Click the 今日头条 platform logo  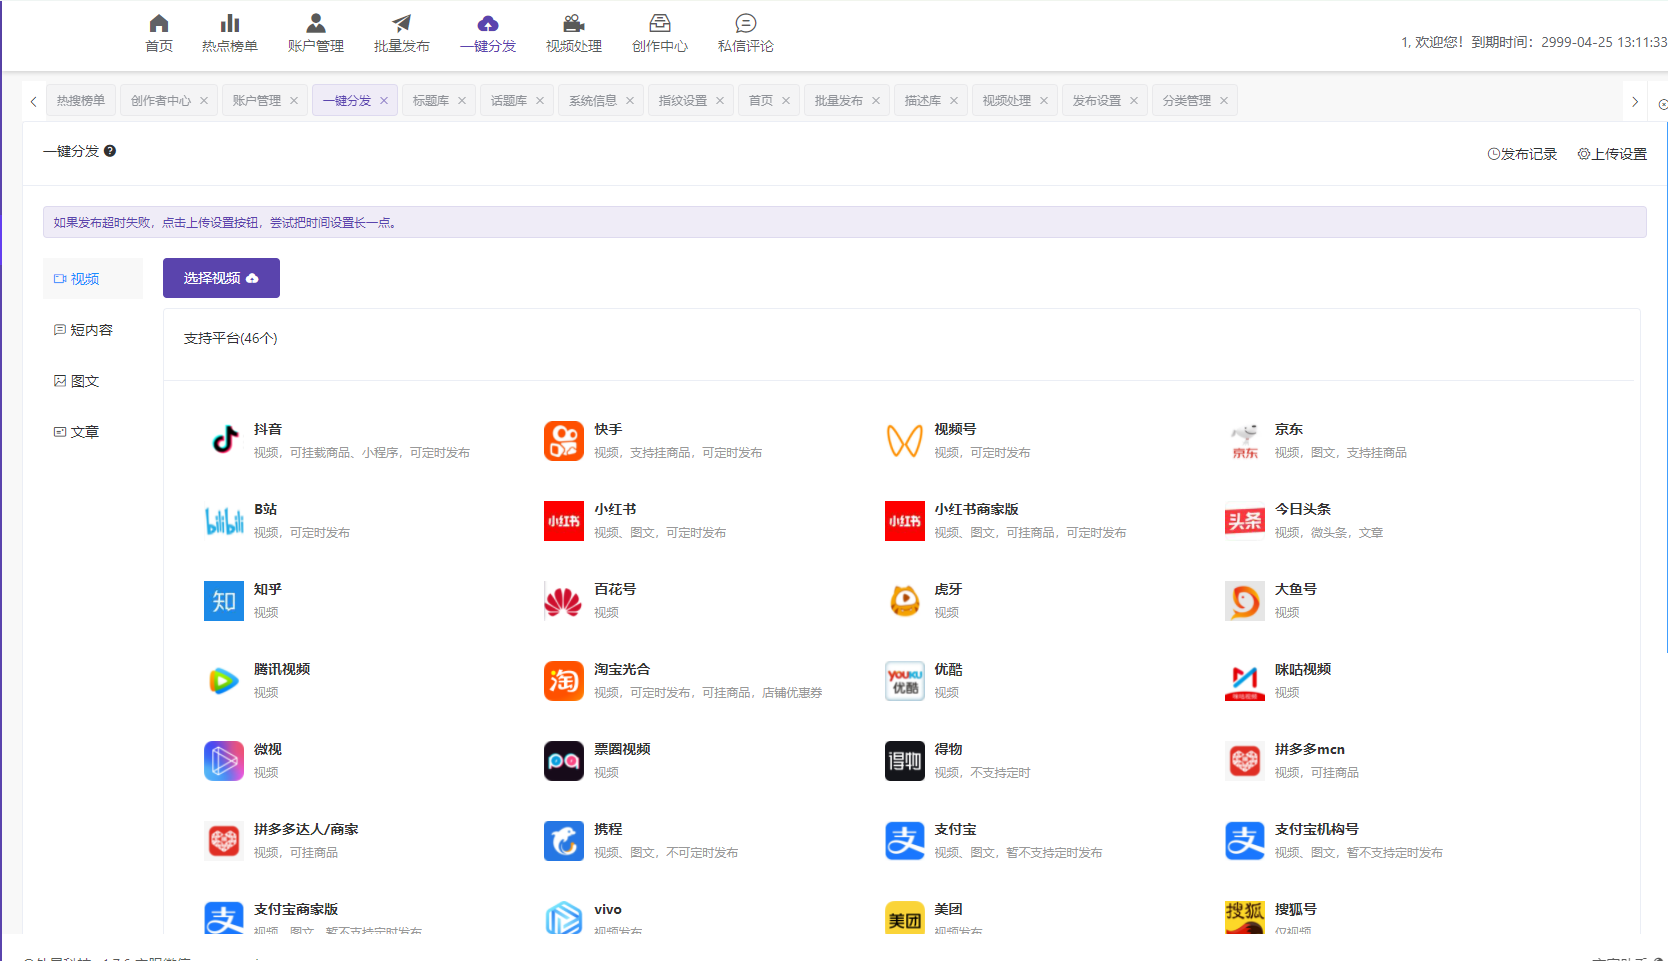pyautogui.click(x=1245, y=521)
